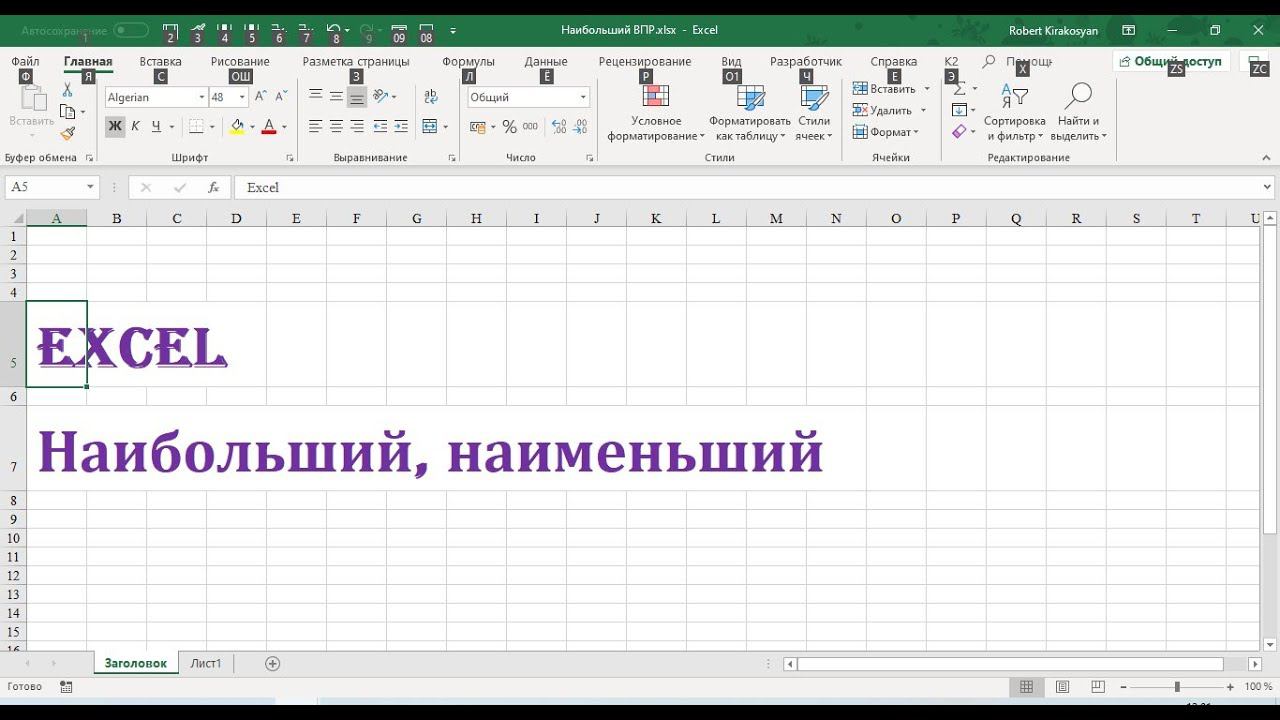Expand the Name Box dropdown arrow
Screen dimensions: 1280x720
click(x=90, y=187)
